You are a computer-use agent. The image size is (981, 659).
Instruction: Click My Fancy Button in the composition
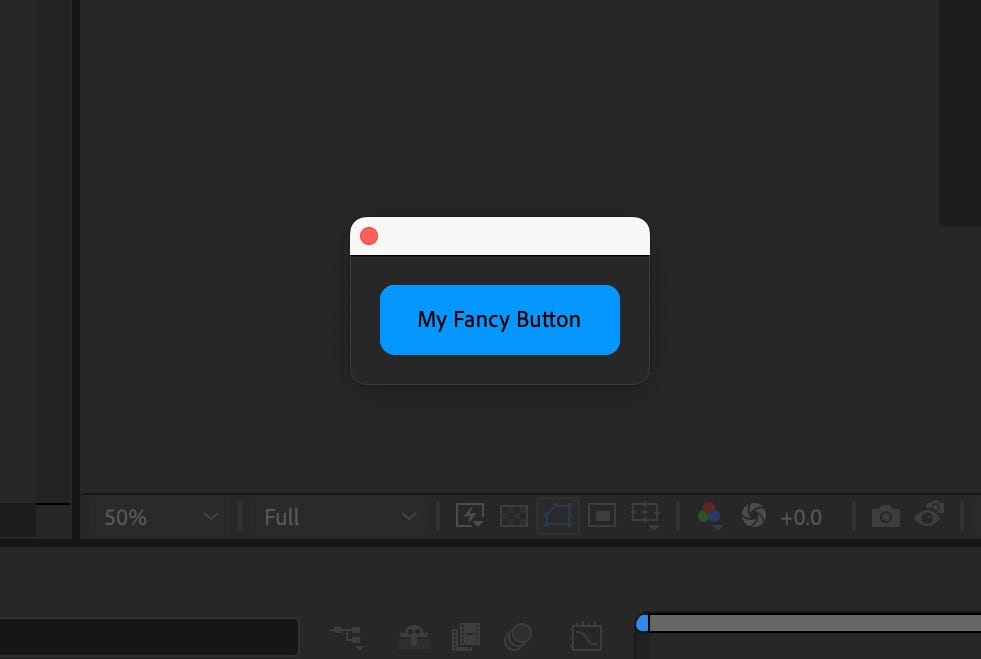[499, 319]
